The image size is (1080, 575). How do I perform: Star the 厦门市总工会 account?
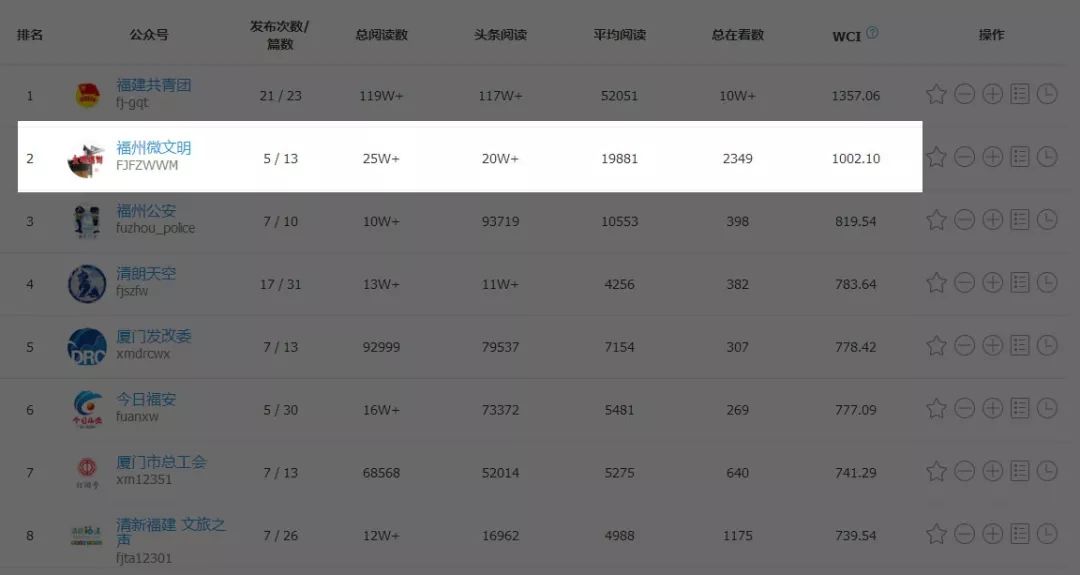click(x=936, y=471)
